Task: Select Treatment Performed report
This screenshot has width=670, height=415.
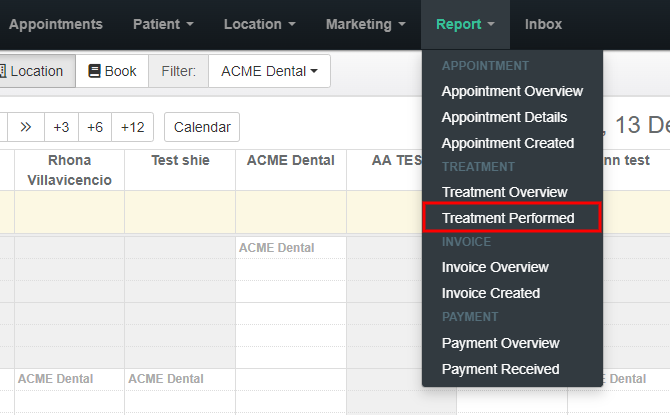Action: (512, 218)
